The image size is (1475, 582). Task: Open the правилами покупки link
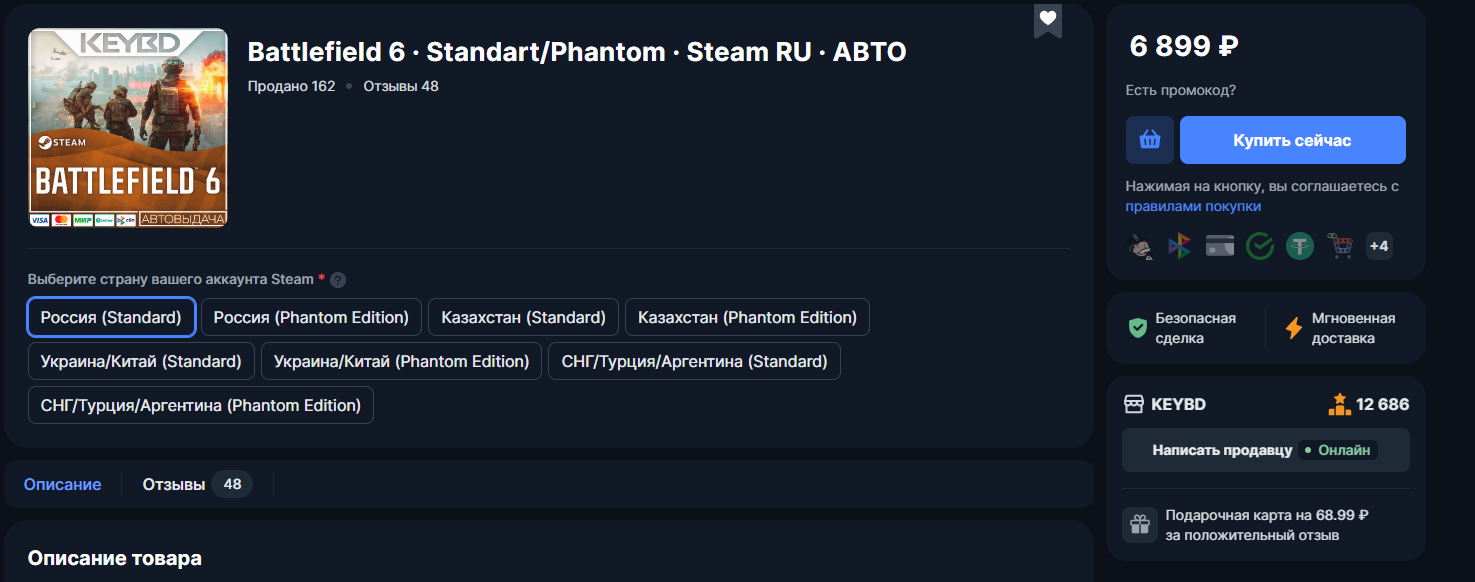1193,206
